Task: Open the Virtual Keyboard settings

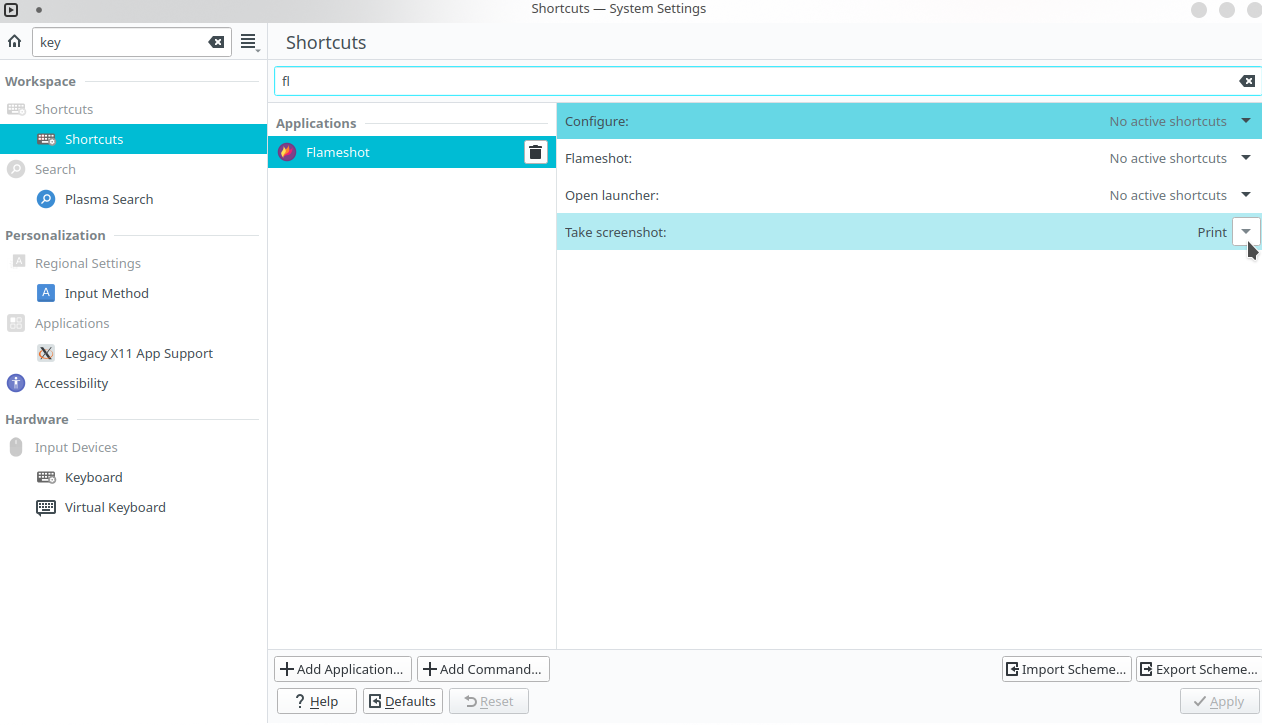Action: tap(115, 507)
